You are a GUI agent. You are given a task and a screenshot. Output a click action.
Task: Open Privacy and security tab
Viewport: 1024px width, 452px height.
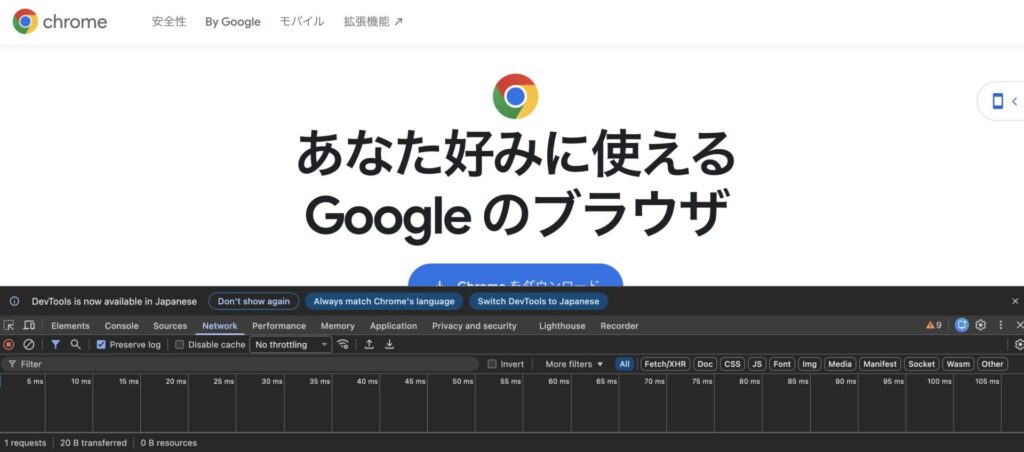coord(474,325)
